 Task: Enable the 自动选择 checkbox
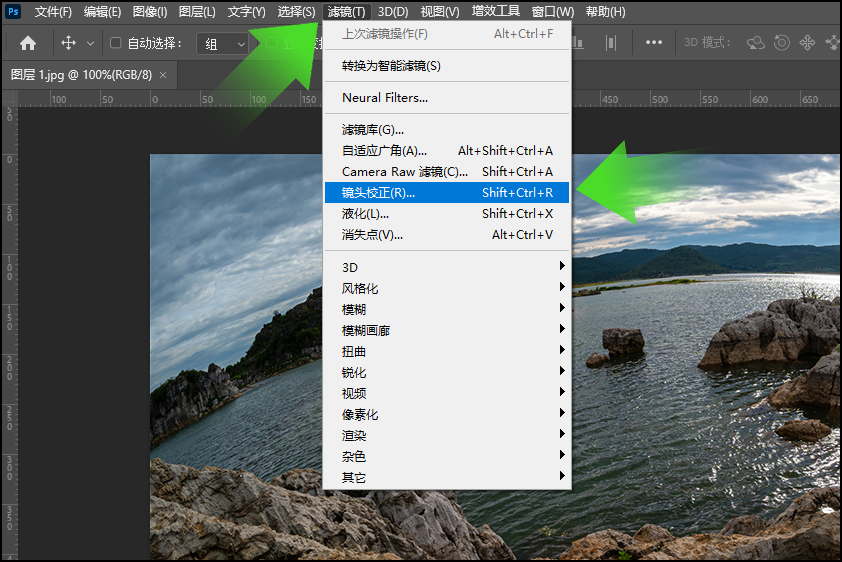pos(116,43)
